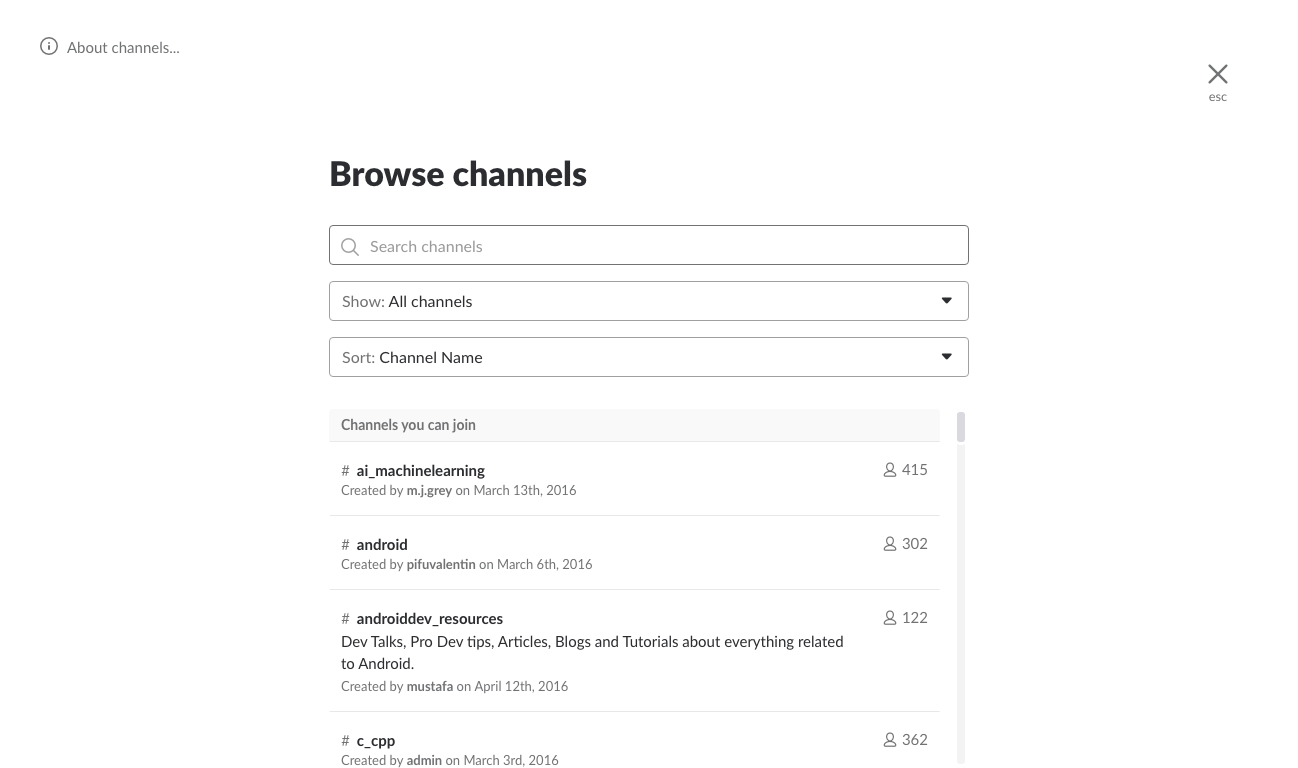The width and height of the screenshot is (1298, 768).
Task: Click the About channels info icon
Action: tap(49, 46)
